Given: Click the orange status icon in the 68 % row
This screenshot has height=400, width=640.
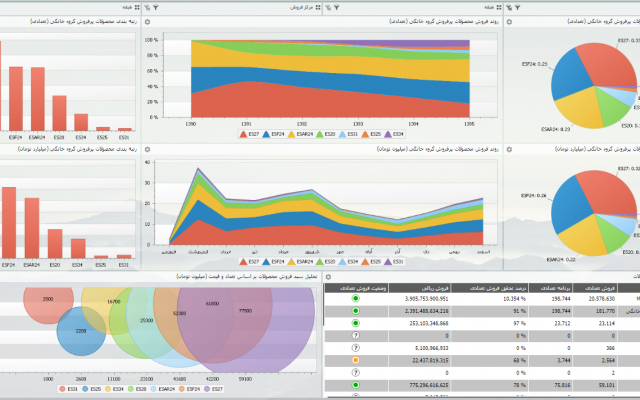Looking at the screenshot, I should (356, 360).
